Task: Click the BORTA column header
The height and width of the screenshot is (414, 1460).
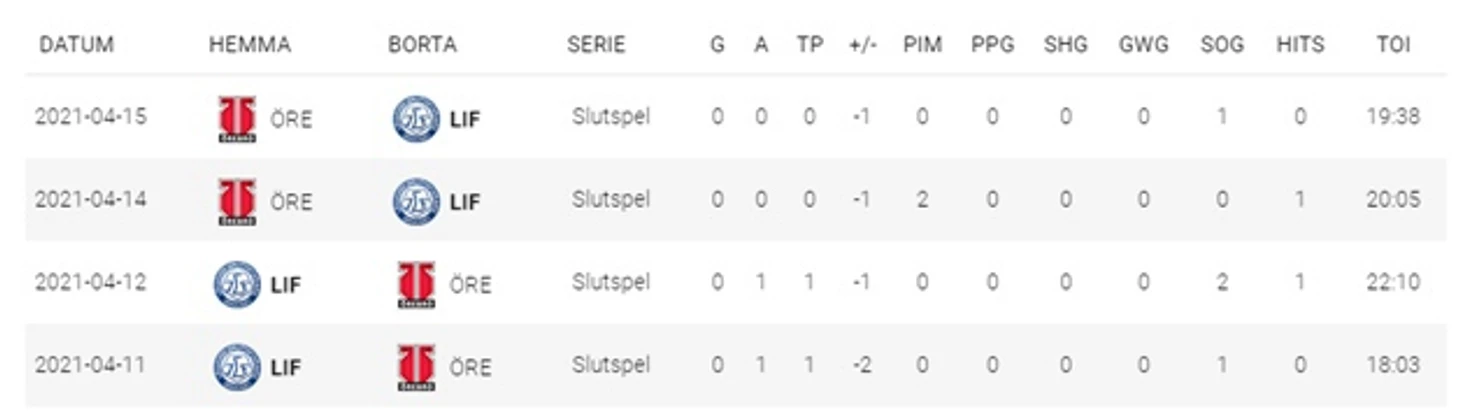Action: [422, 45]
